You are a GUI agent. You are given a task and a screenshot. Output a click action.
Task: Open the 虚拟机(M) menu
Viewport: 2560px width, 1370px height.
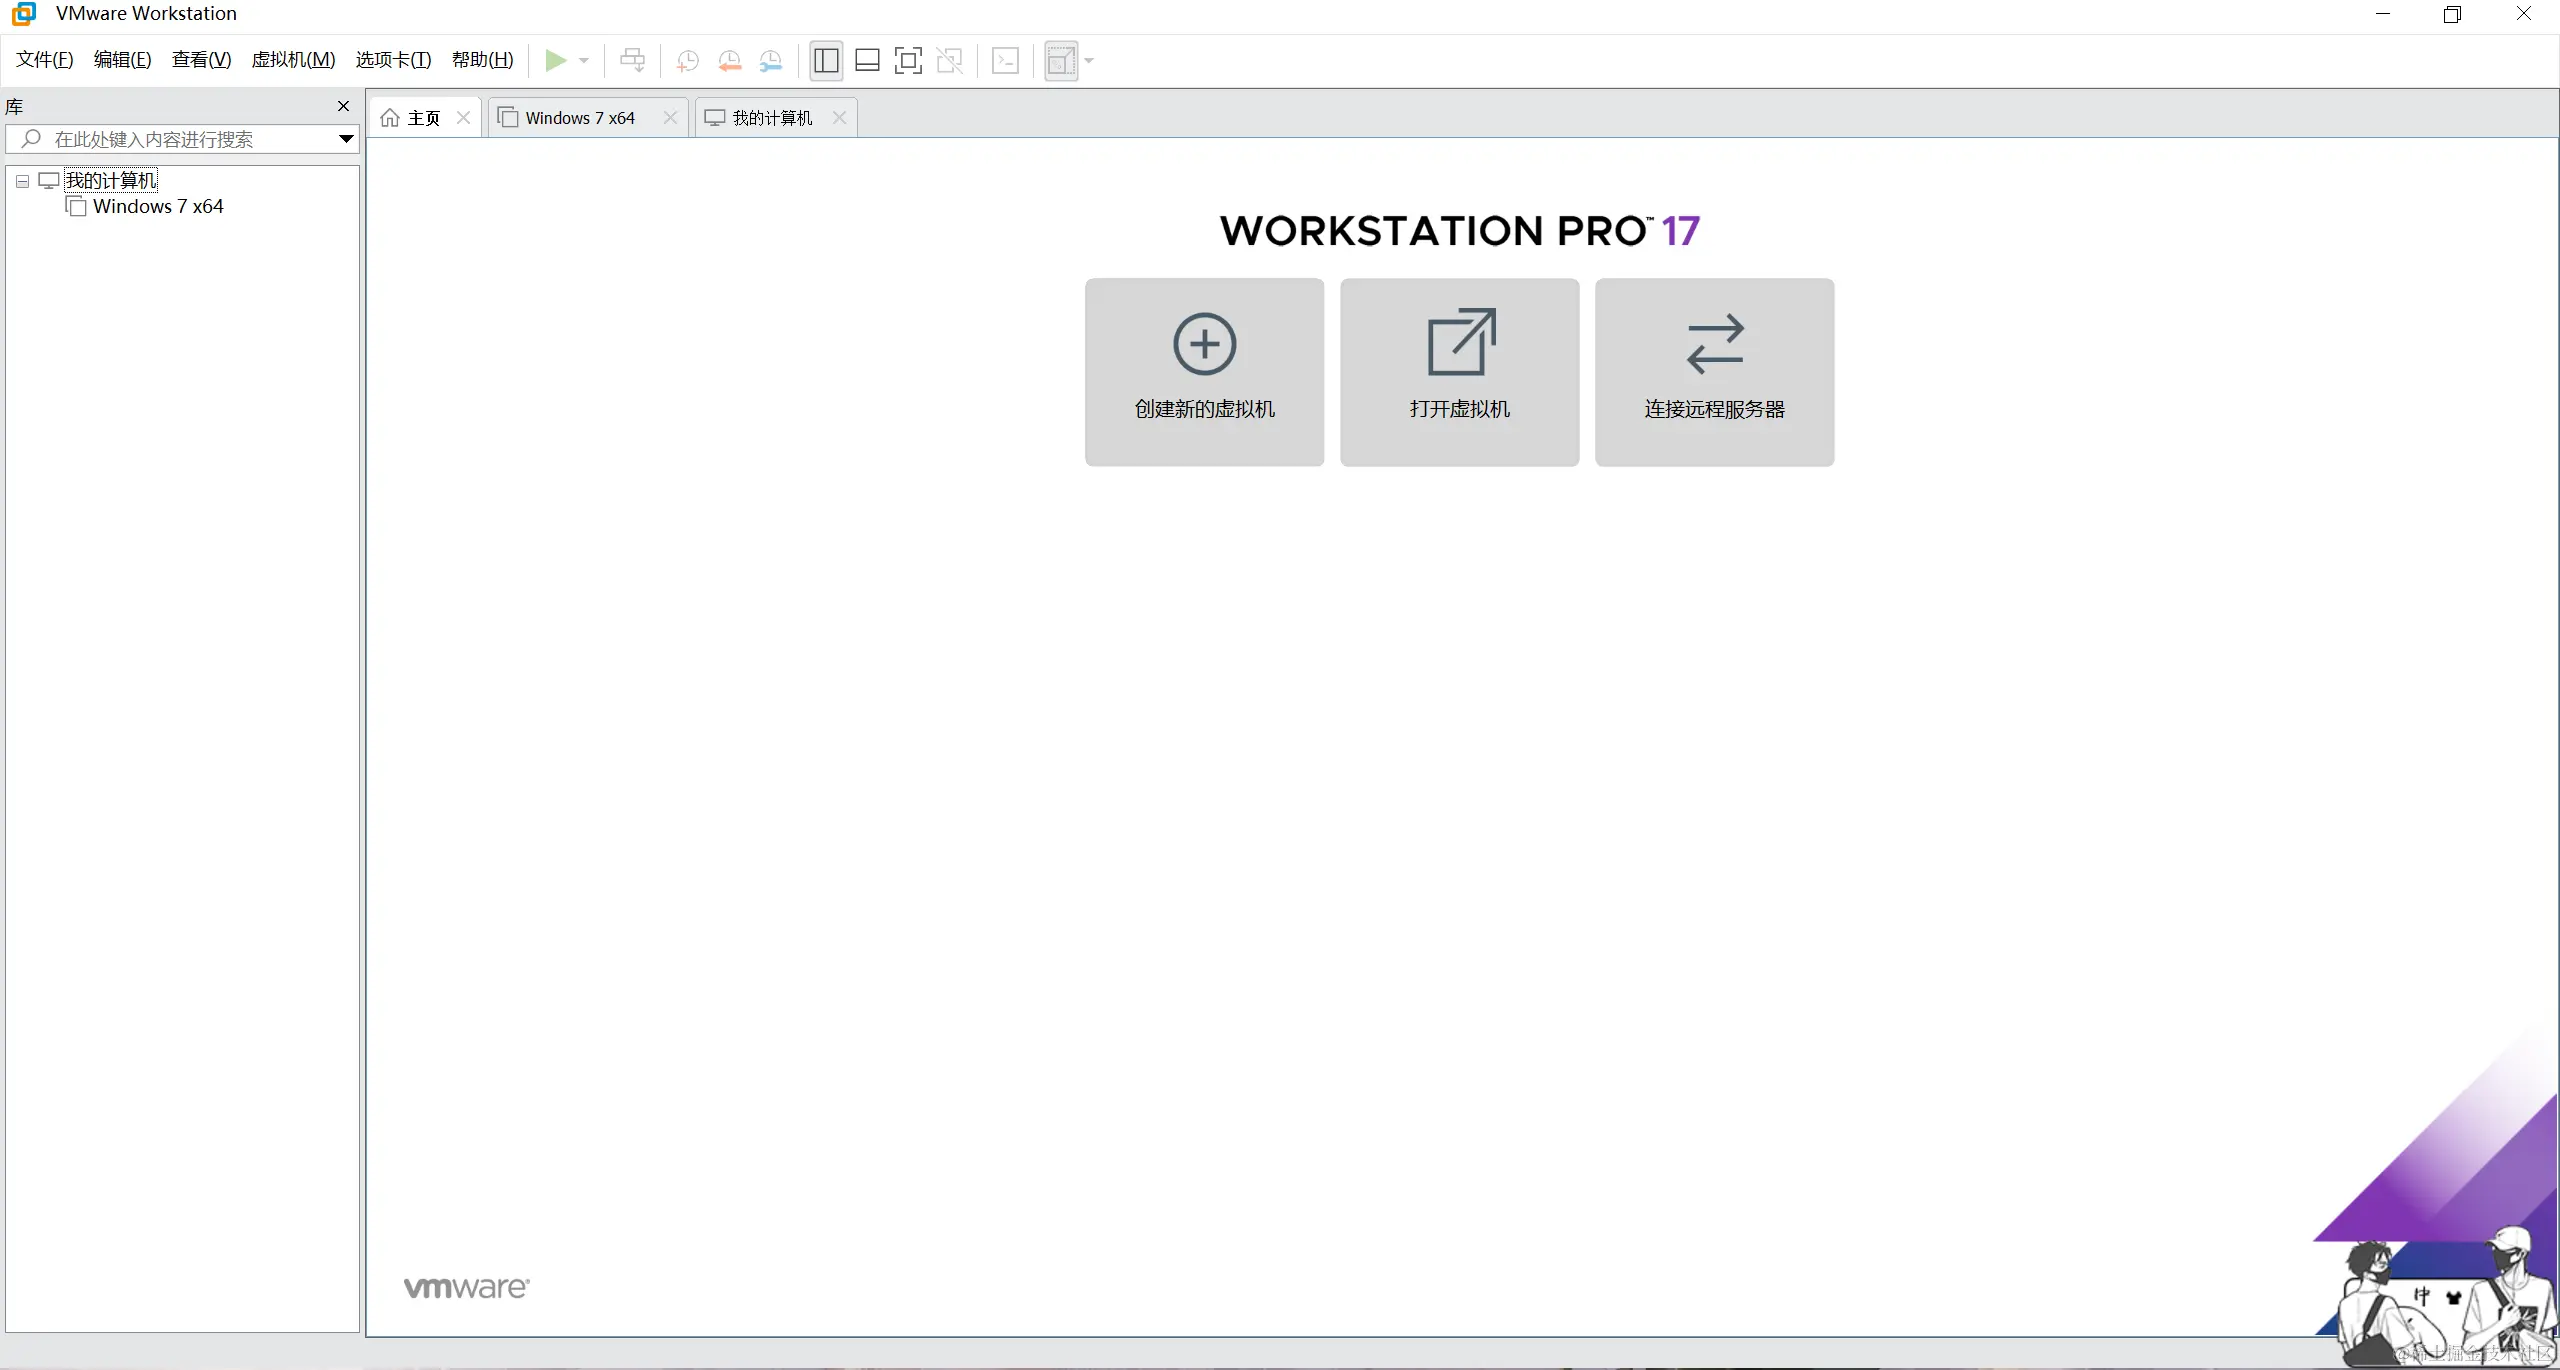coord(293,60)
